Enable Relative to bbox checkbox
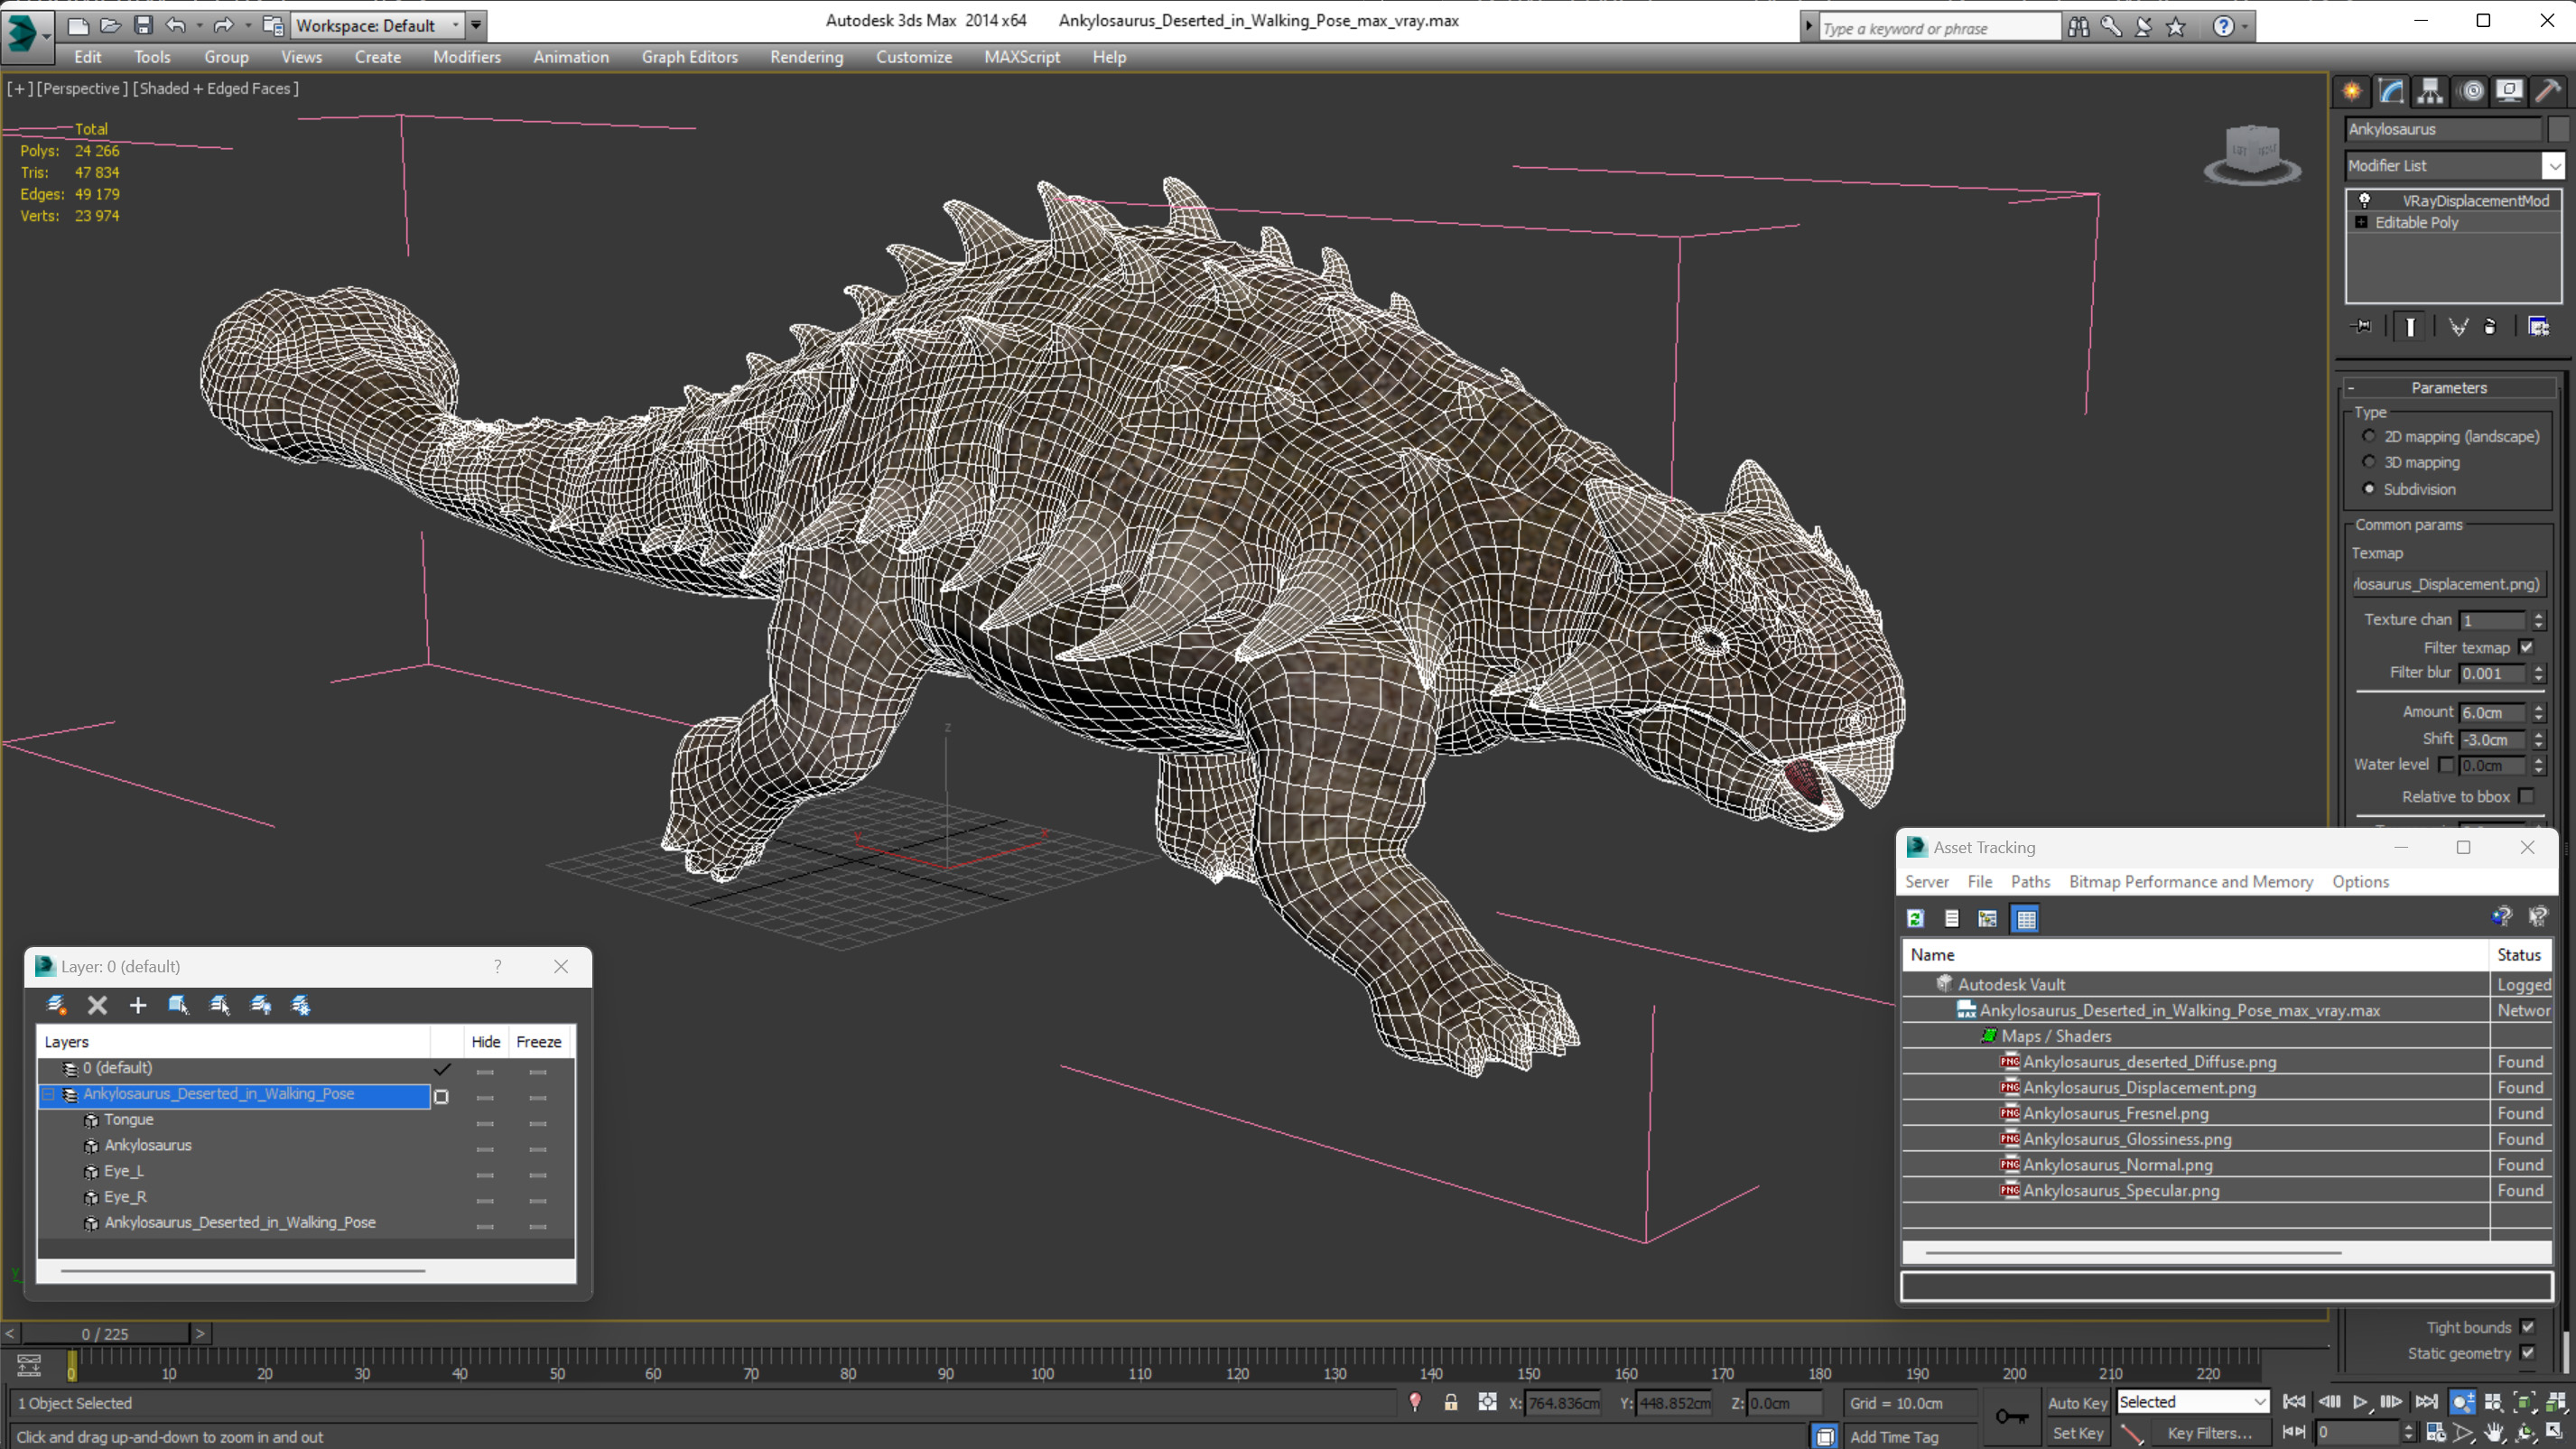Viewport: 2576px width, 1449px height. tap(2526, 796)
